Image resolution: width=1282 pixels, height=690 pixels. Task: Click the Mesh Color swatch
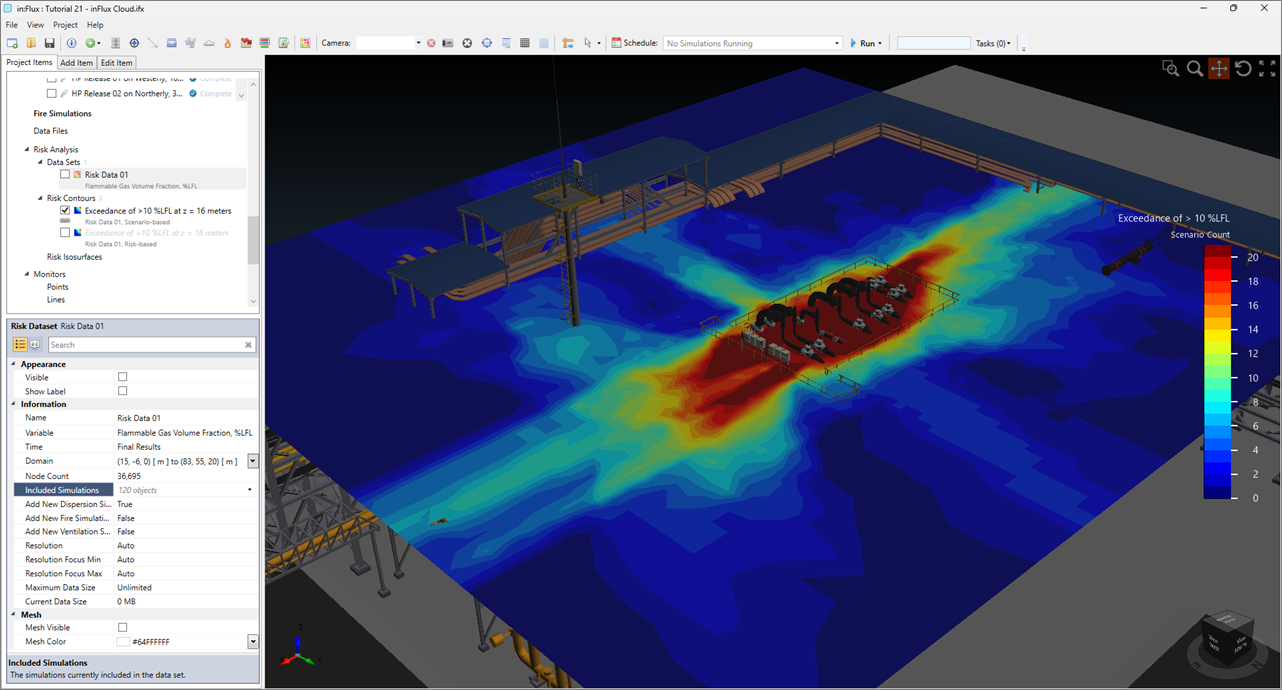(x=123, y=642)
